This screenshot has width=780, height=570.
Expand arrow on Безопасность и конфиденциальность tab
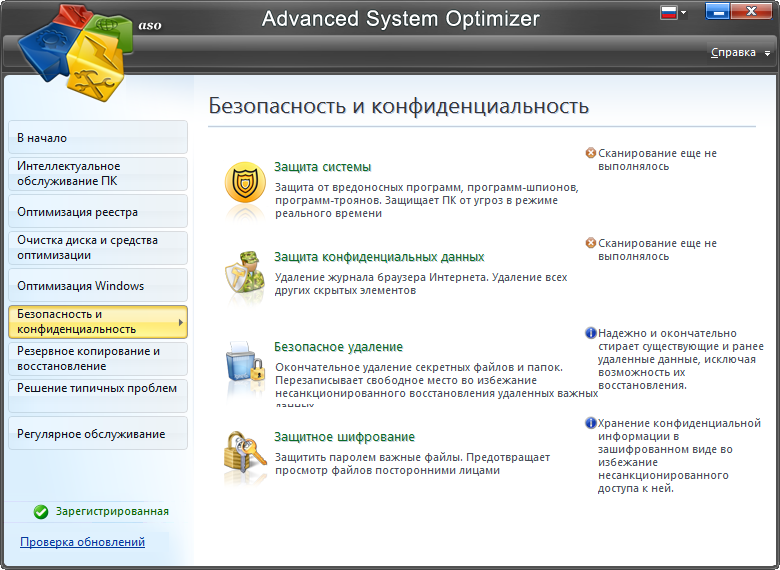pyautogui.click(x=181, y=322)
